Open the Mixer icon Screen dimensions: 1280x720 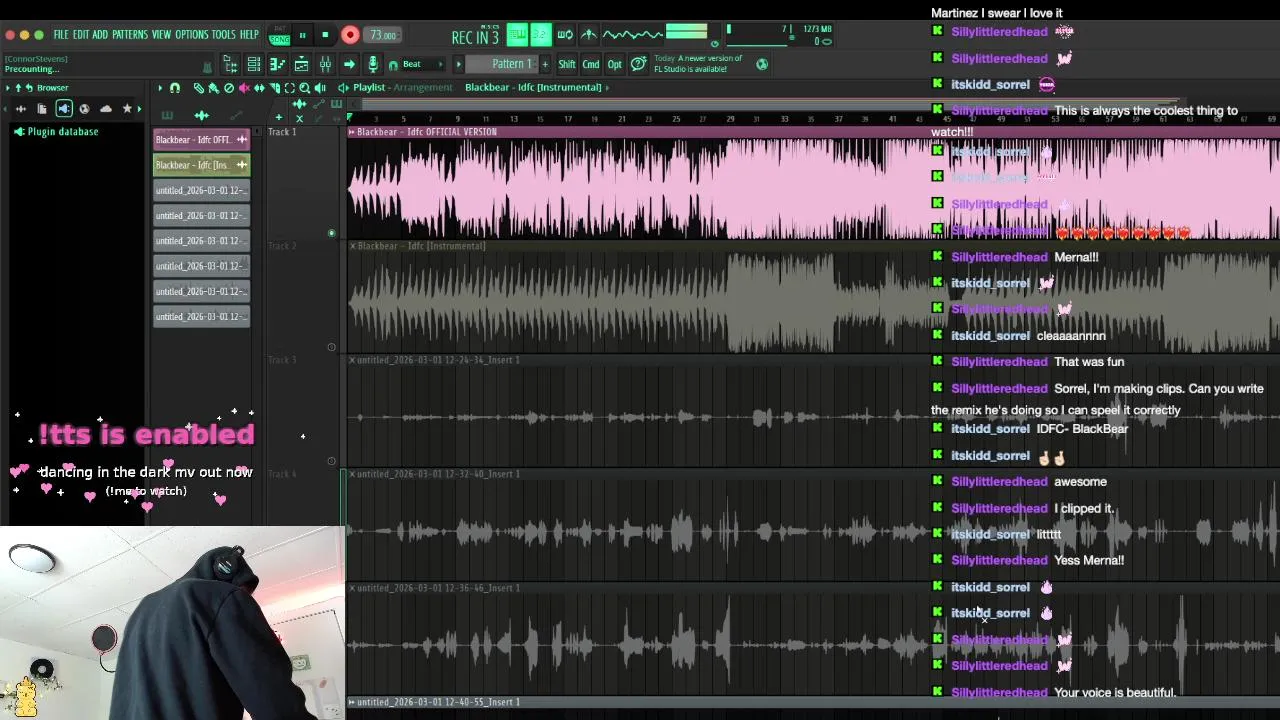pyautogui.click(x=325, y=64)
